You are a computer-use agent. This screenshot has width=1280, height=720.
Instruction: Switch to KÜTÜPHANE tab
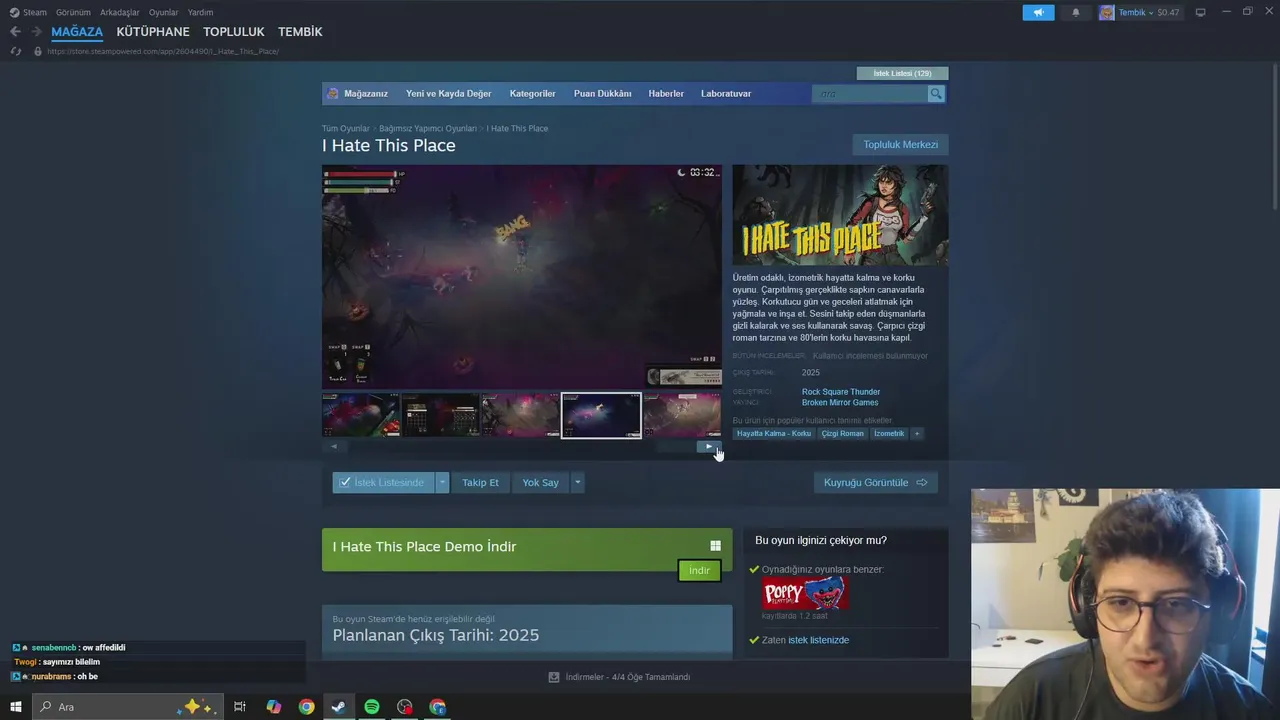click(153, 32)
